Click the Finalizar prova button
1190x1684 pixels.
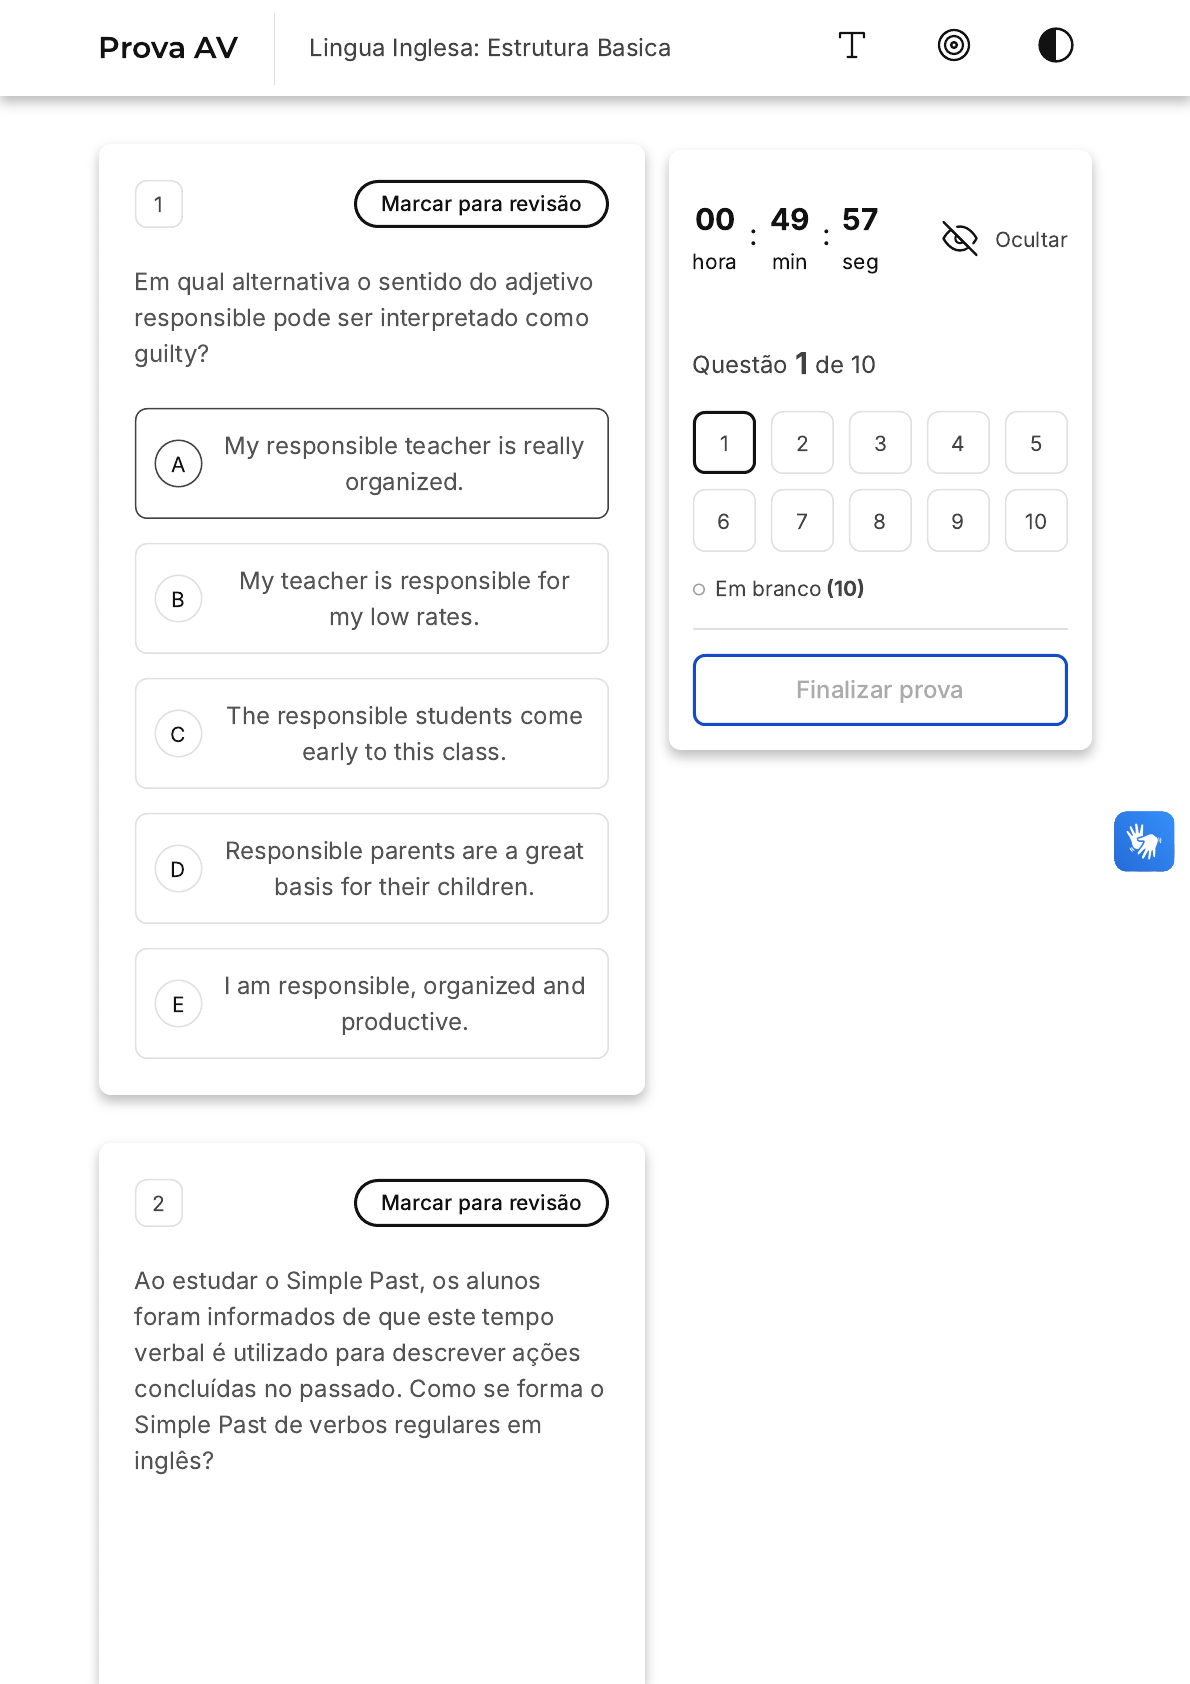[880, 690]
